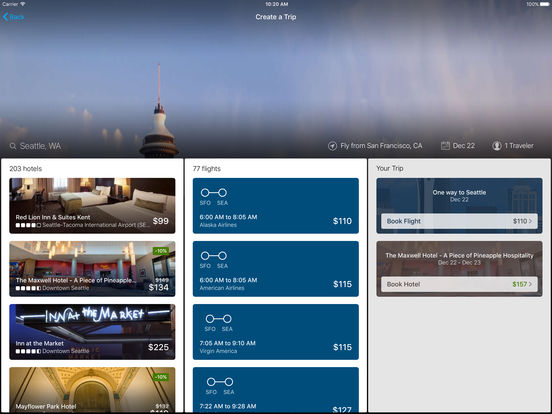Click the traveler person icon
Screen dimensions: 552x414
(497, 146)
